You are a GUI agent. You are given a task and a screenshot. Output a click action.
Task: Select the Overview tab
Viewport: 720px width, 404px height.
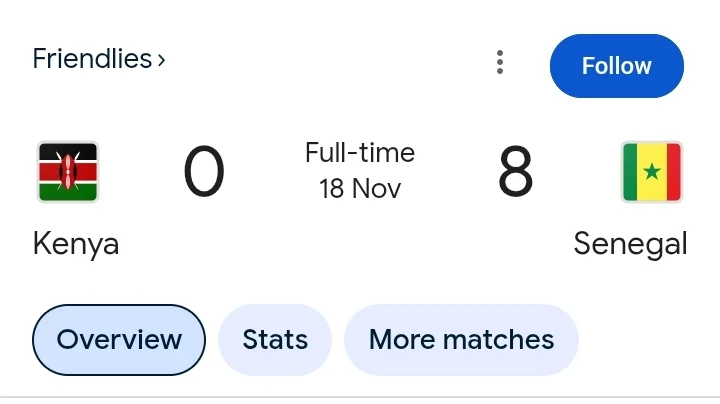pos(119,339)
